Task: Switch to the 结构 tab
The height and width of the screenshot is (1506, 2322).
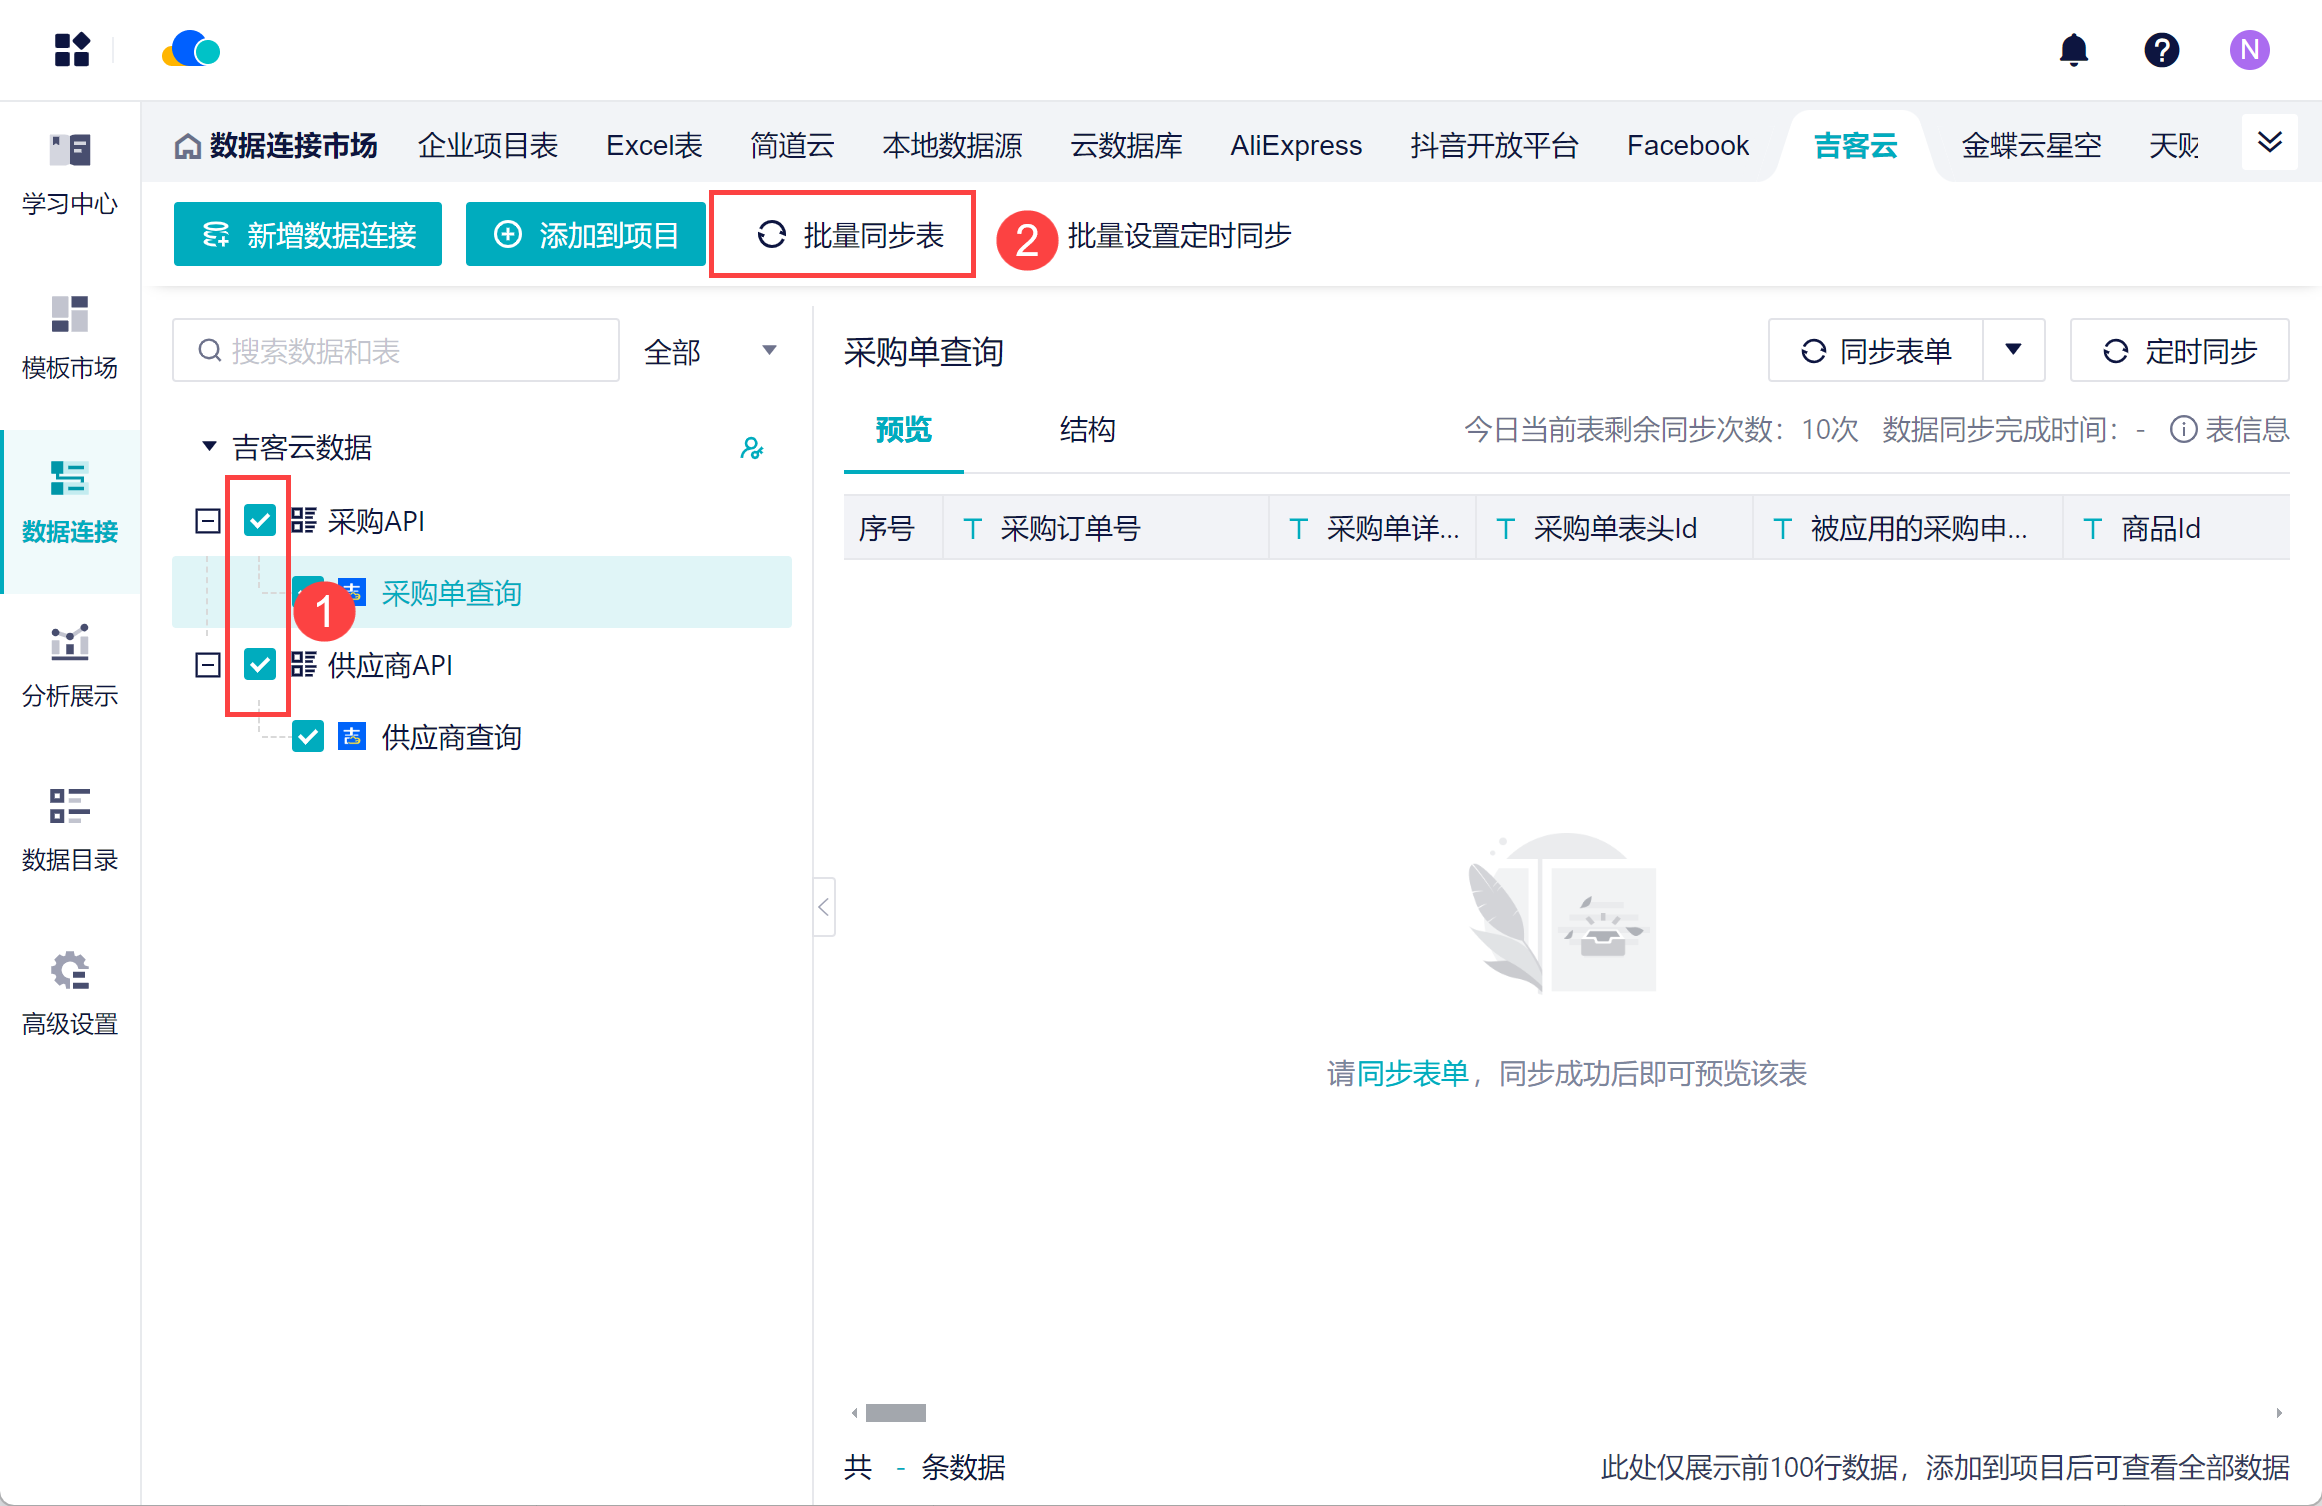Action: coord(1087,430)
